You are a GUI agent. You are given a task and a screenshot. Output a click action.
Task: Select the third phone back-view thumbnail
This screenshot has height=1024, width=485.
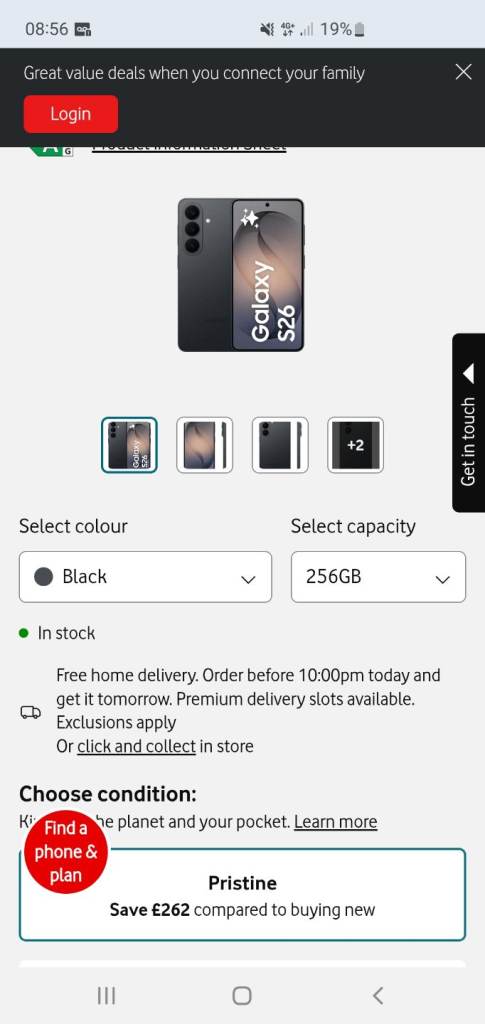pos(280,445)
